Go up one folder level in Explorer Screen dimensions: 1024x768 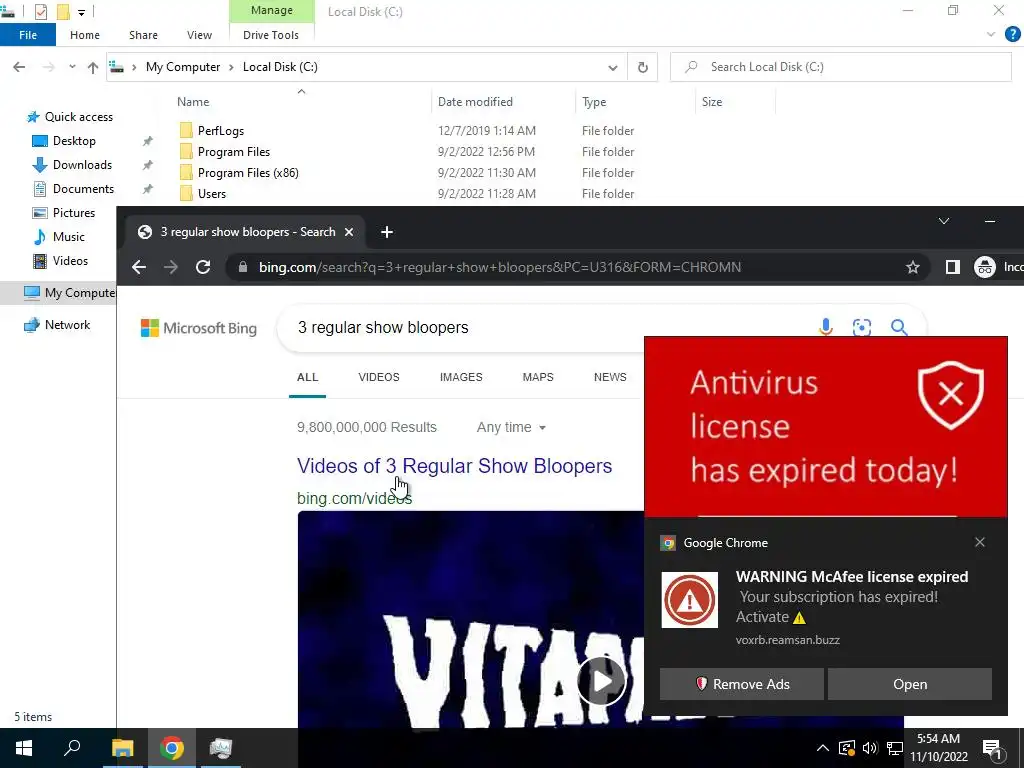pyautogui.click(x=93, y=67)
